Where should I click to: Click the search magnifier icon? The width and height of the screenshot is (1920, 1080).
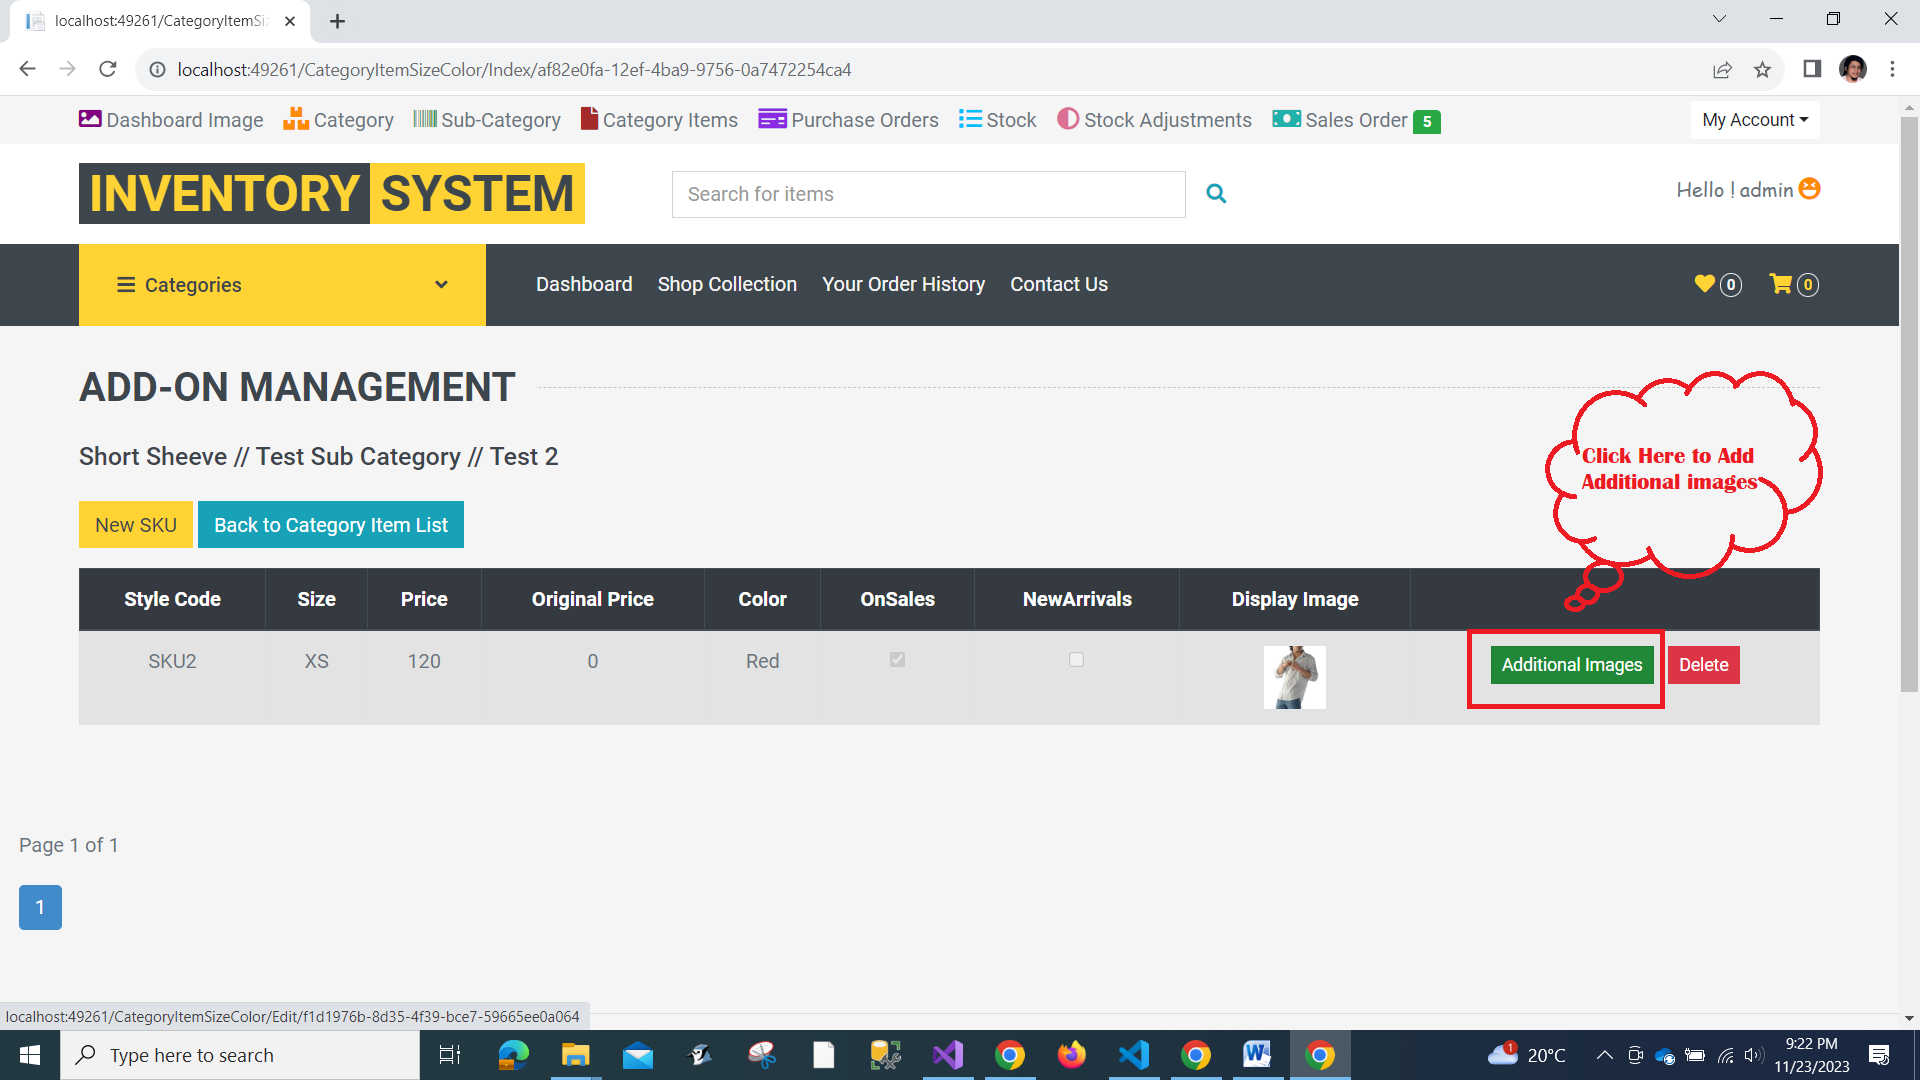[x=1216, y=194]
